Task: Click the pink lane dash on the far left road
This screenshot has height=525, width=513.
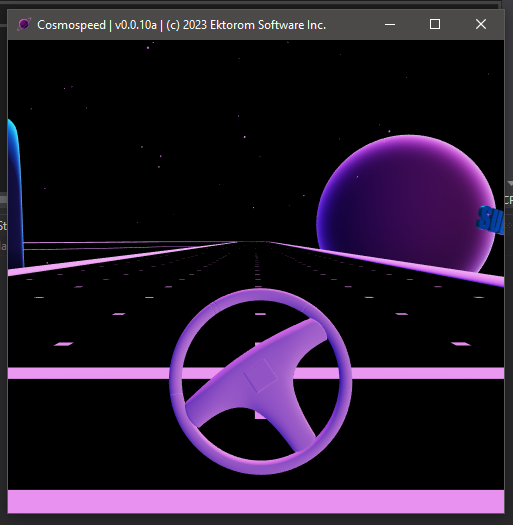Action: tap(64, 344)
